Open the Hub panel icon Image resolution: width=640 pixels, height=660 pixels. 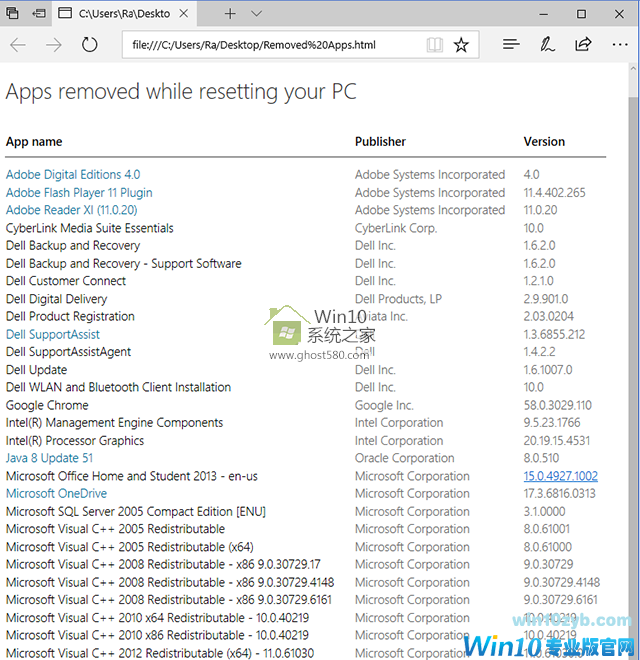(x=511, y=45)
